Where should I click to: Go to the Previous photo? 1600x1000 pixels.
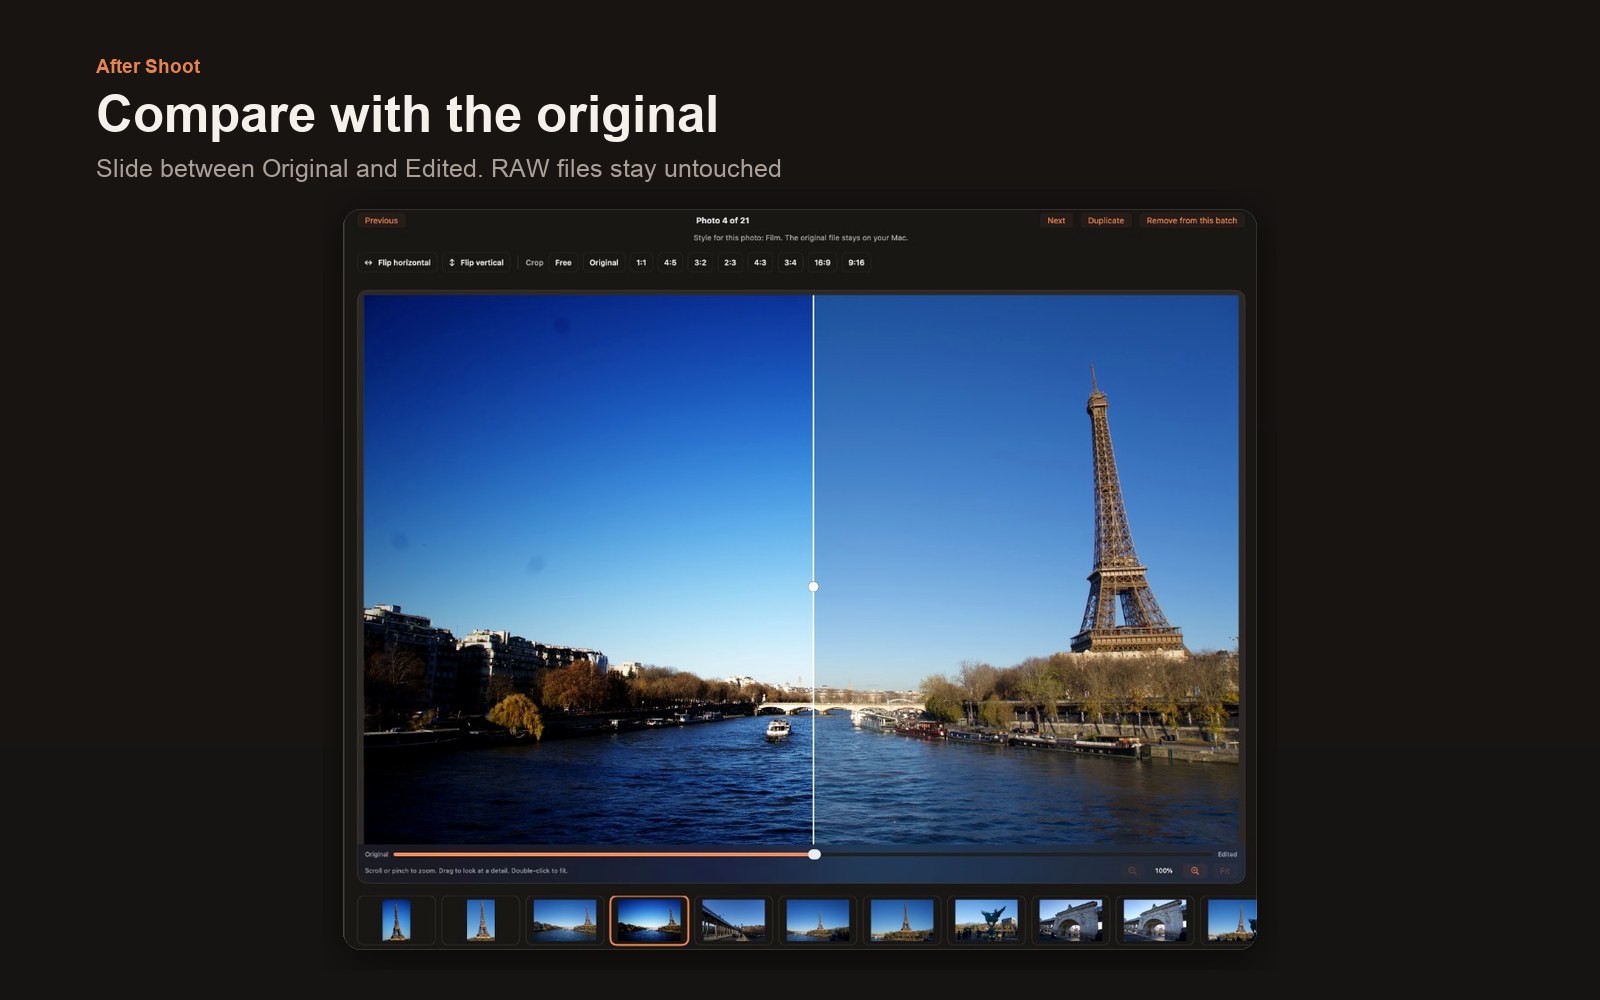click(381, 220)
